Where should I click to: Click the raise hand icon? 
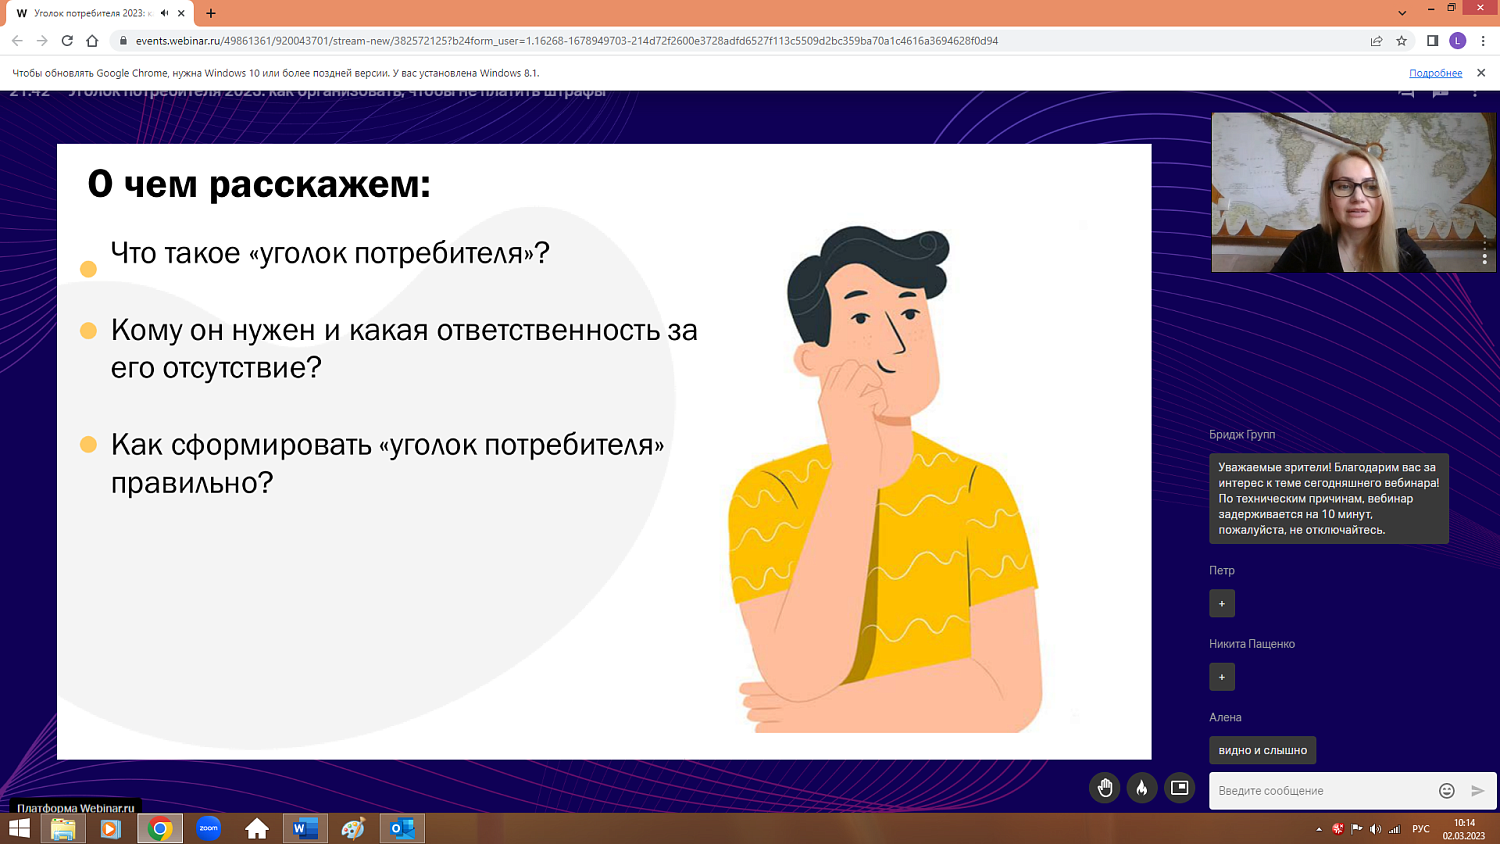(x=1104, y=788)
